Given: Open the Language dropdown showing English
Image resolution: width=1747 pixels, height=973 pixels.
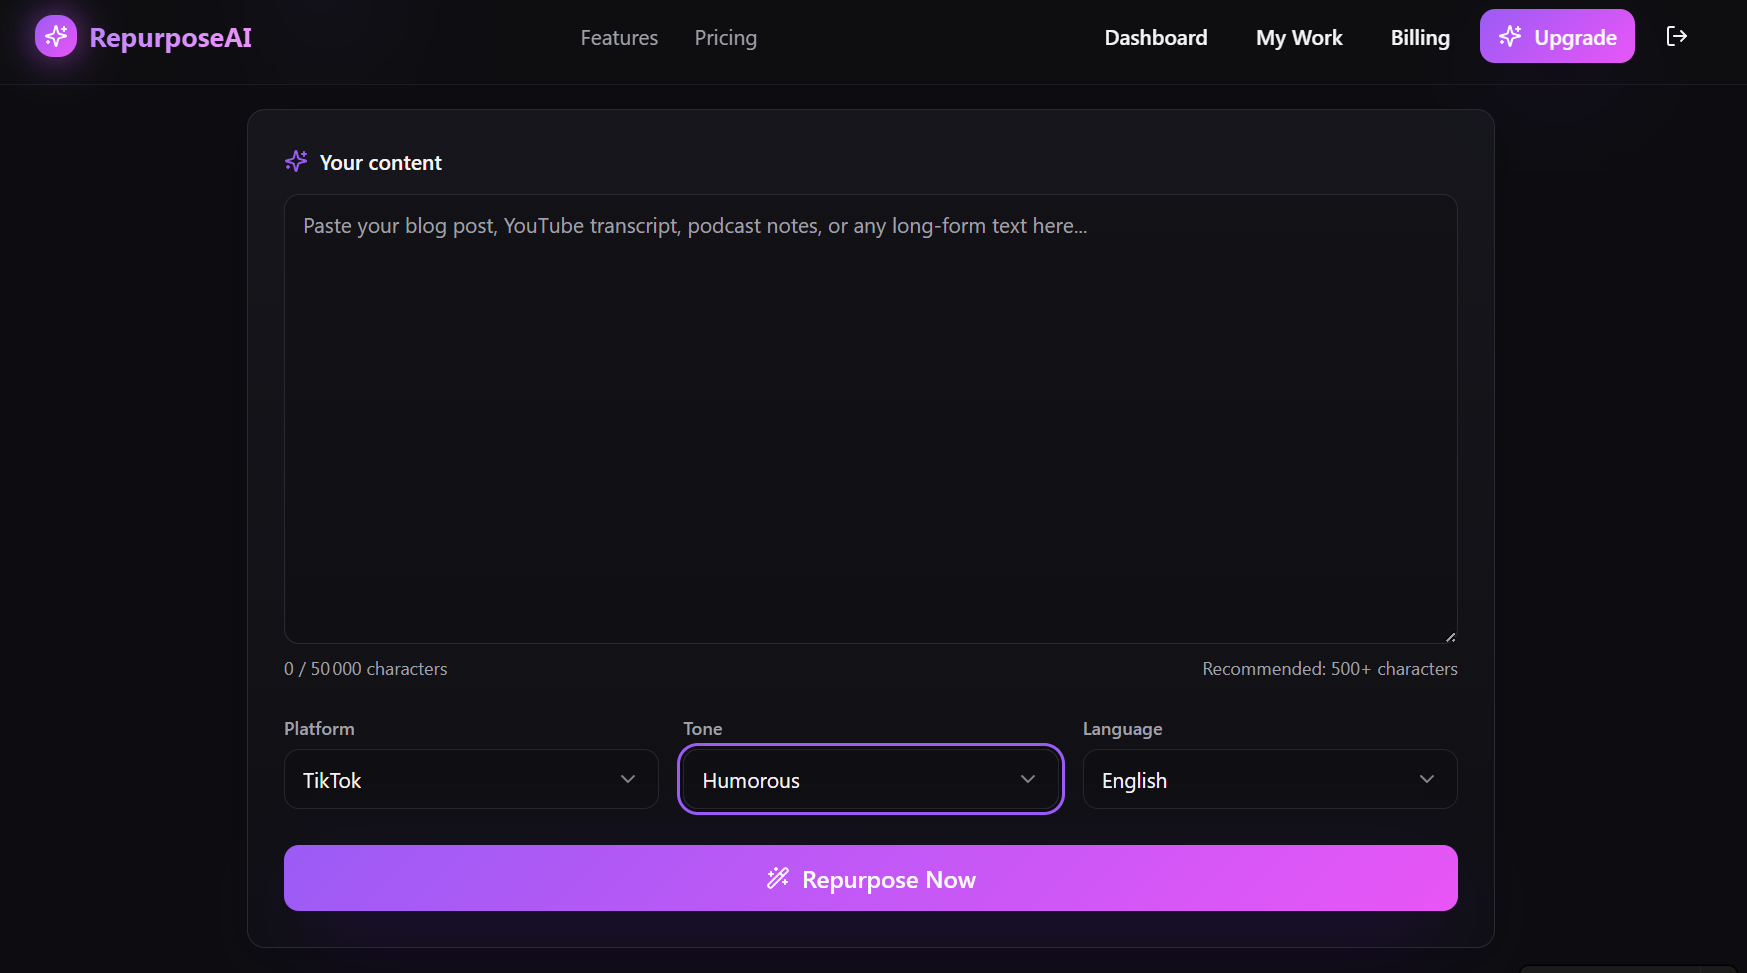Looking at the screenshot, I should click(x=1270, y=779).
